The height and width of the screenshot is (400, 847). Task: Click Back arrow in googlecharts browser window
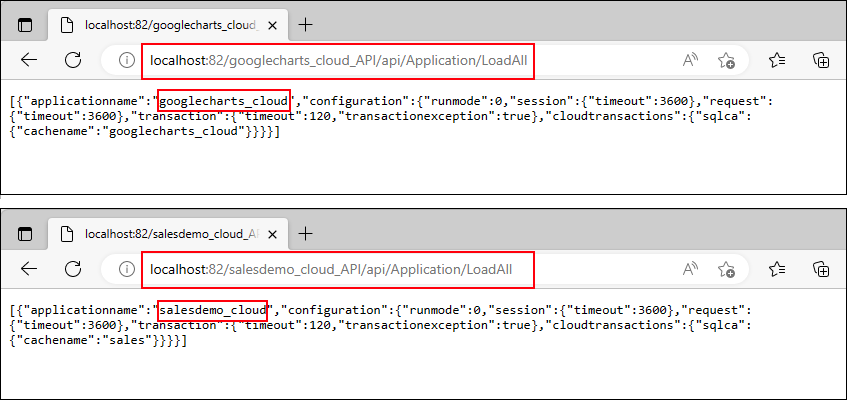click(x=29, y=60)
